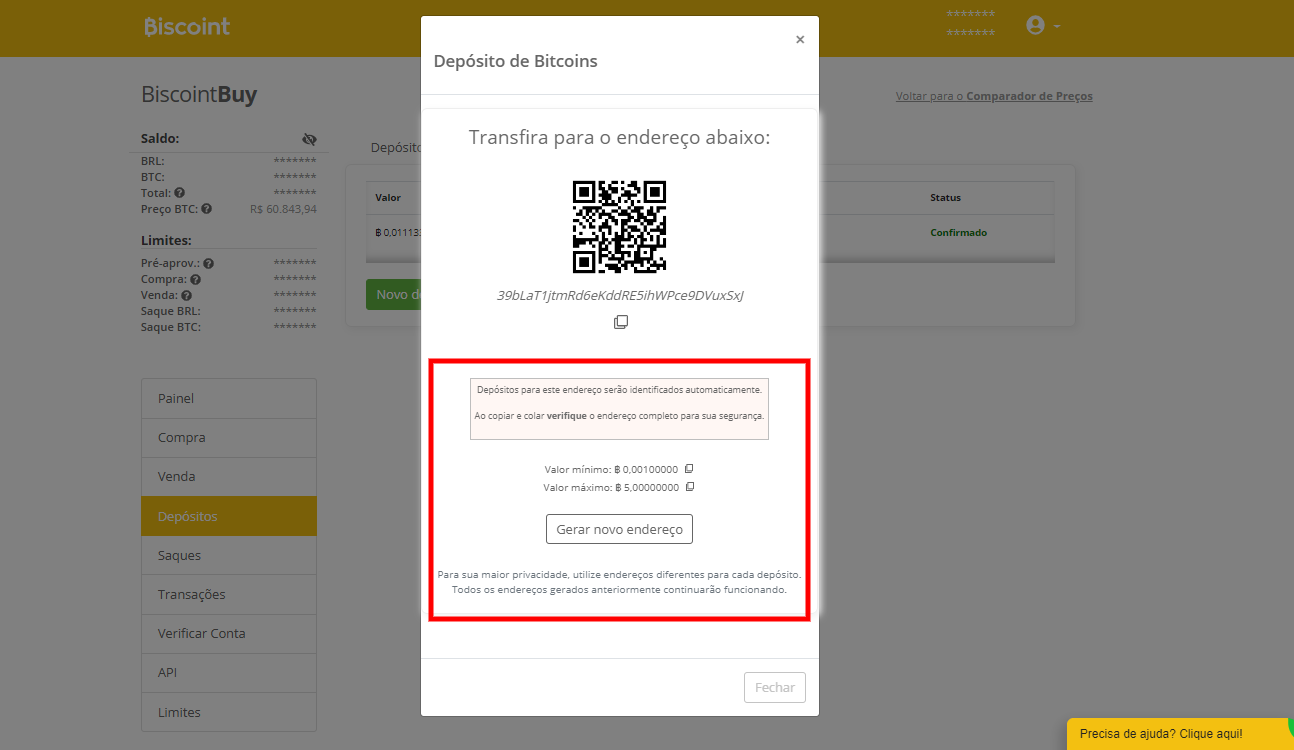
Task: Click the help icon next to Preço BTC
Action: click(206, 209)
